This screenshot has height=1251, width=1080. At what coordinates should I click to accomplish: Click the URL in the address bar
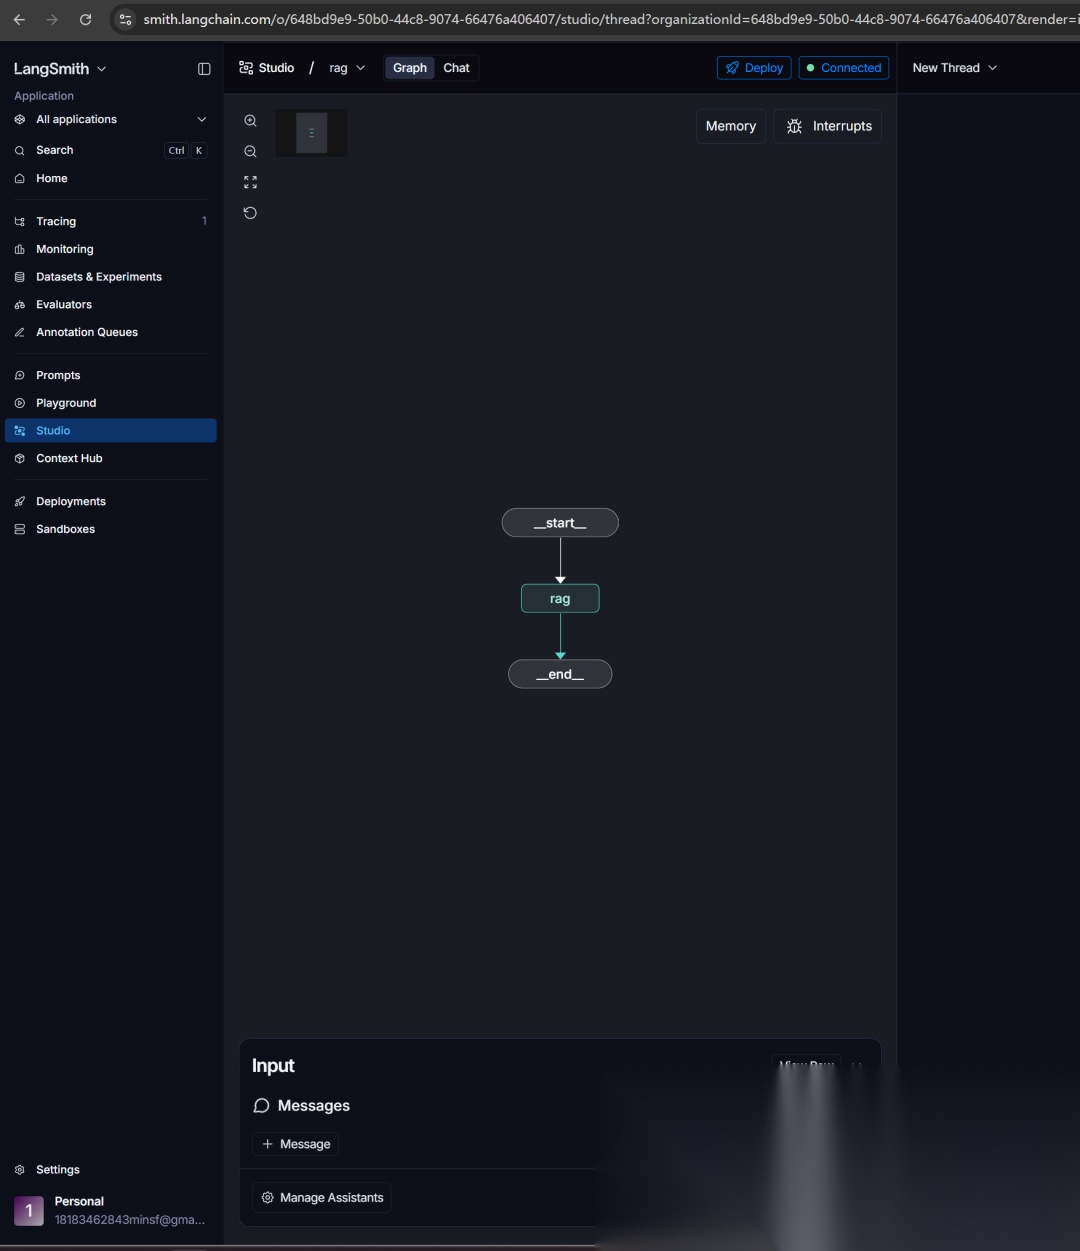point(610,19)
